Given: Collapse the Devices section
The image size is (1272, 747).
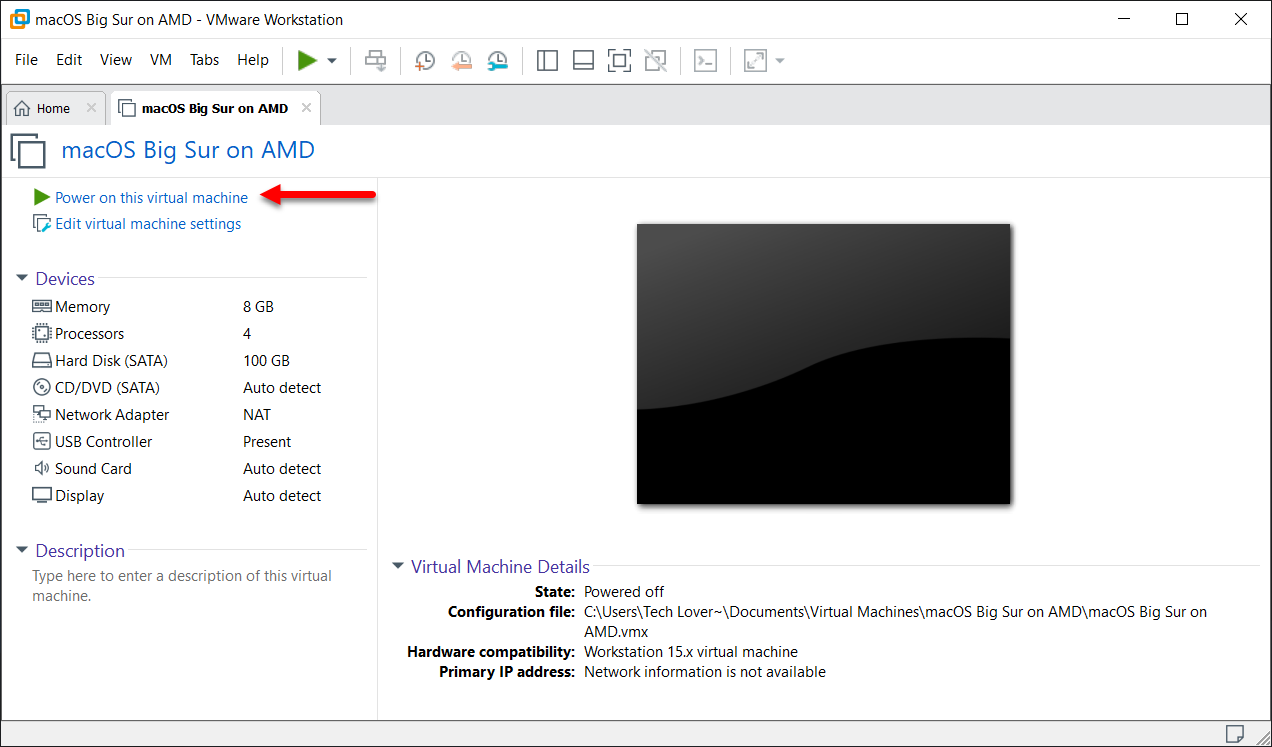Looking at the screenshot, I should click(x=22, y=279).
